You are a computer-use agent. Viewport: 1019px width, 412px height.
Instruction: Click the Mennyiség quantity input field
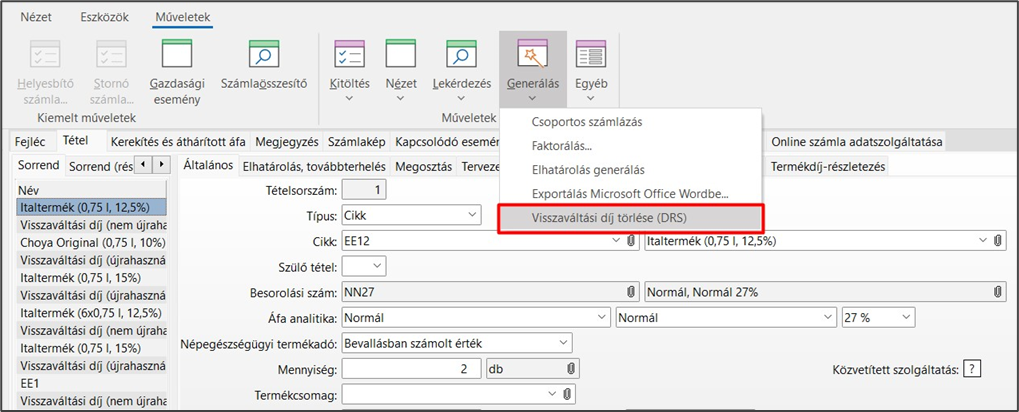tap(411, 369)
